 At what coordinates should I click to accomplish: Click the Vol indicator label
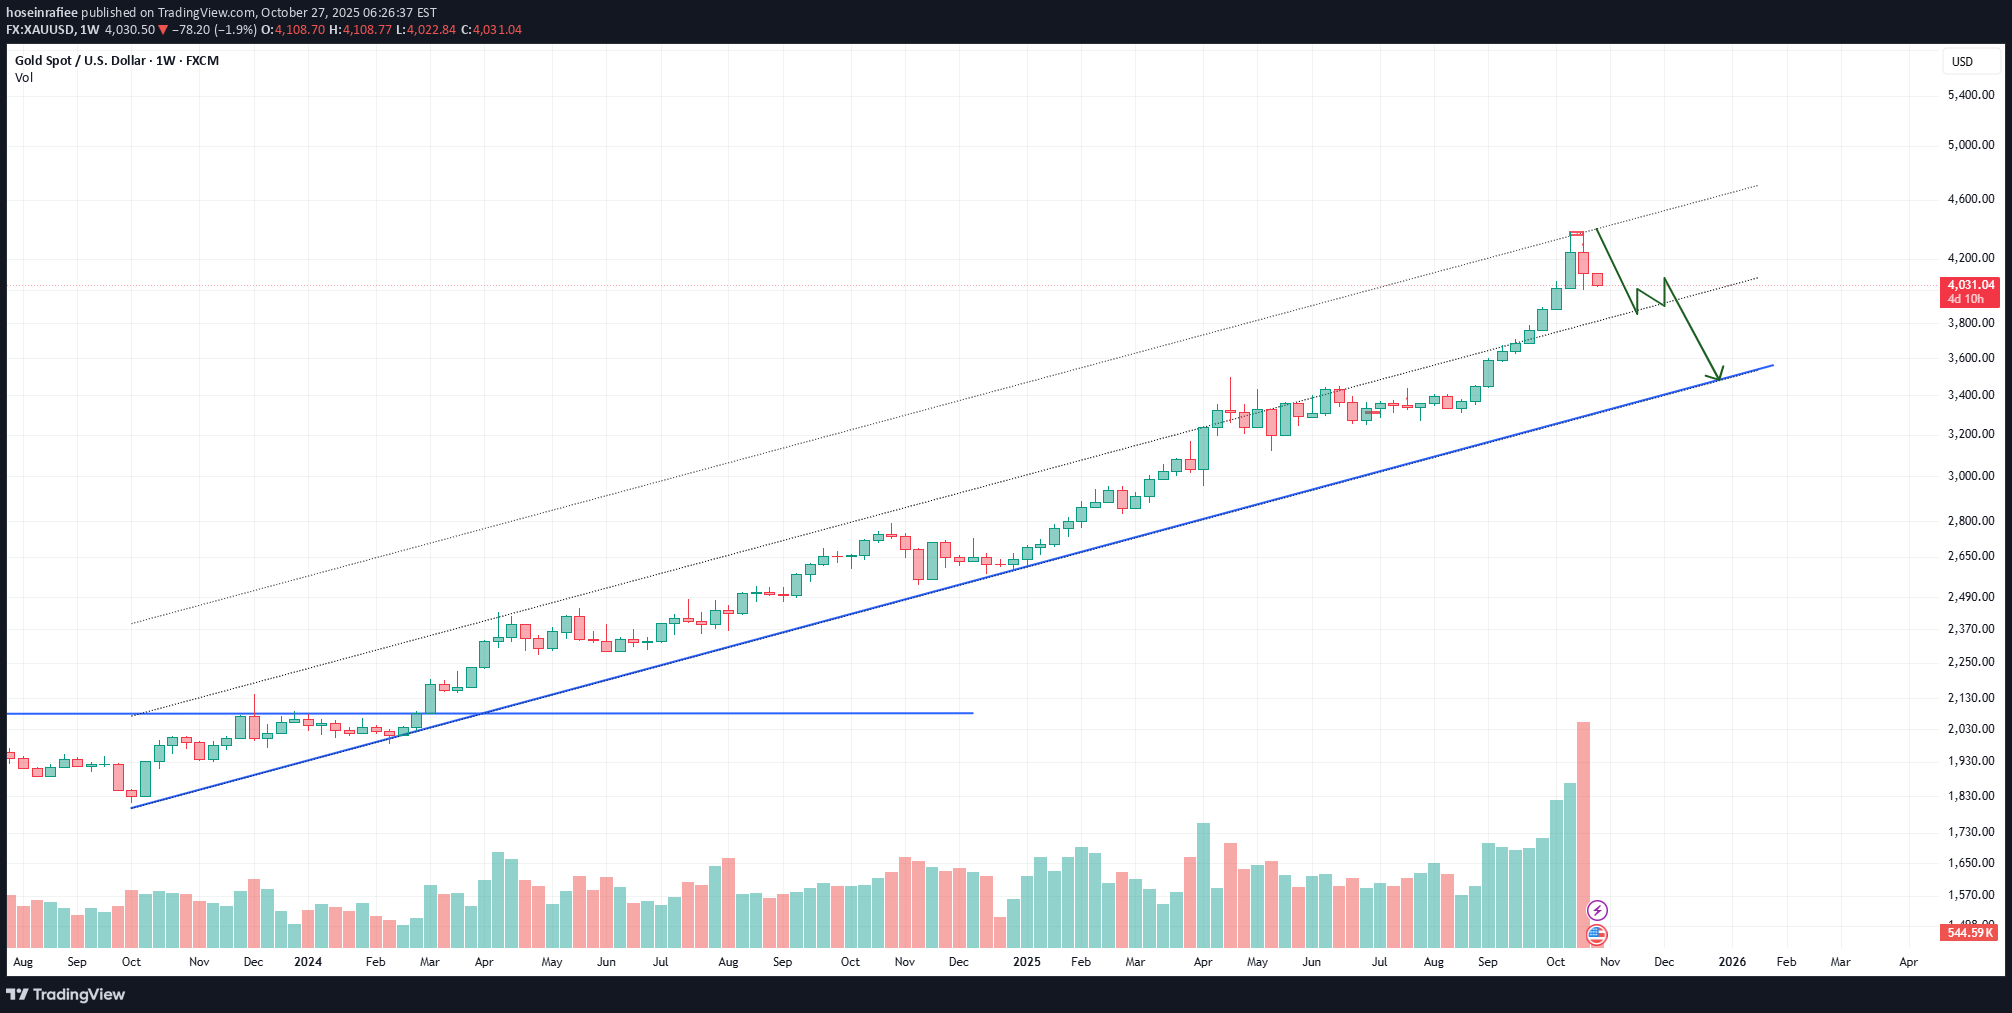[x=24, y=78]
